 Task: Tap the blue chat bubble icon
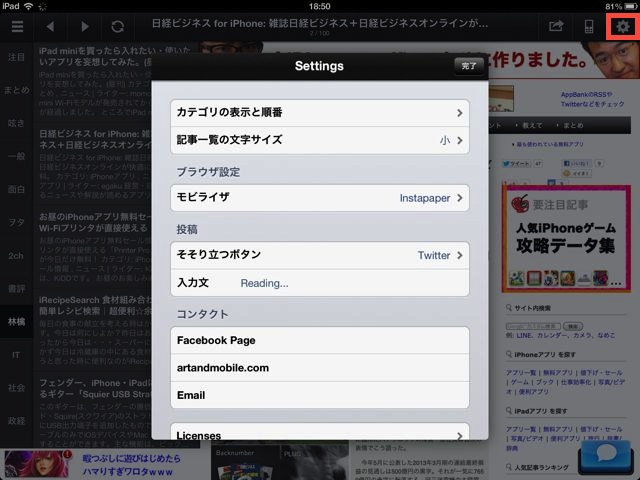(x=606, y=456)
